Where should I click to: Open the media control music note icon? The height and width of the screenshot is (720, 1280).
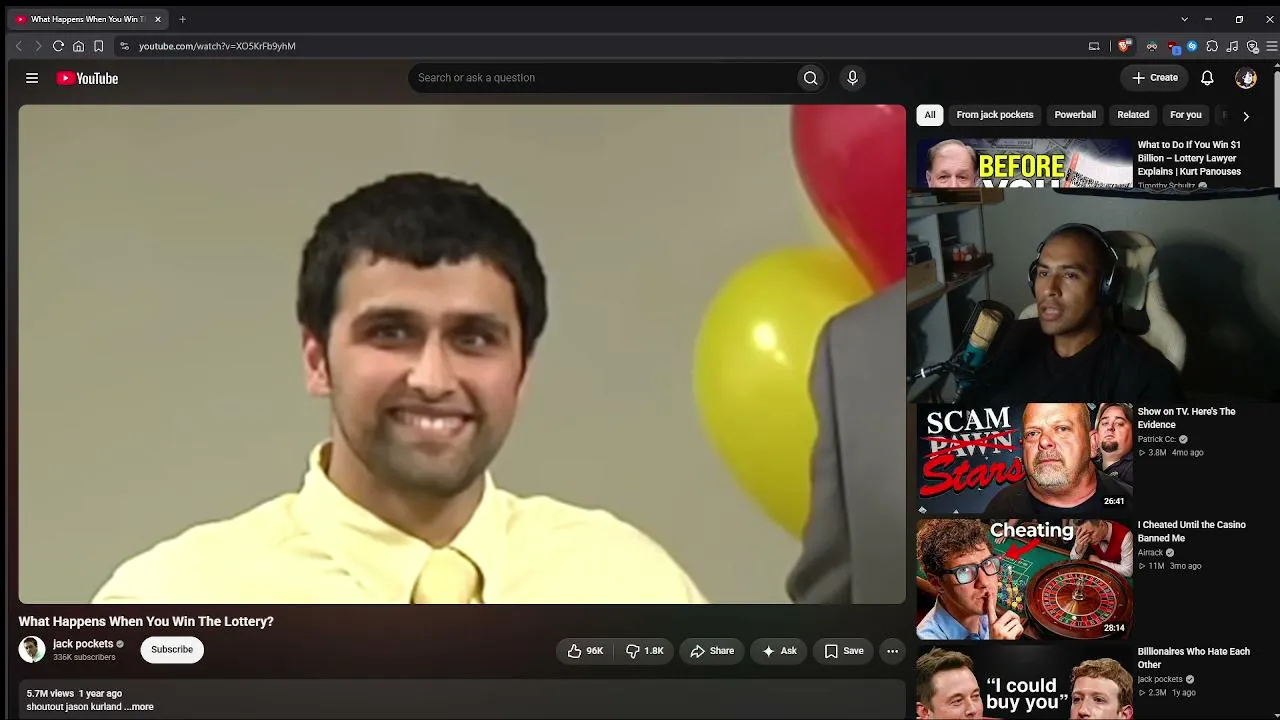click(1232, 46)
